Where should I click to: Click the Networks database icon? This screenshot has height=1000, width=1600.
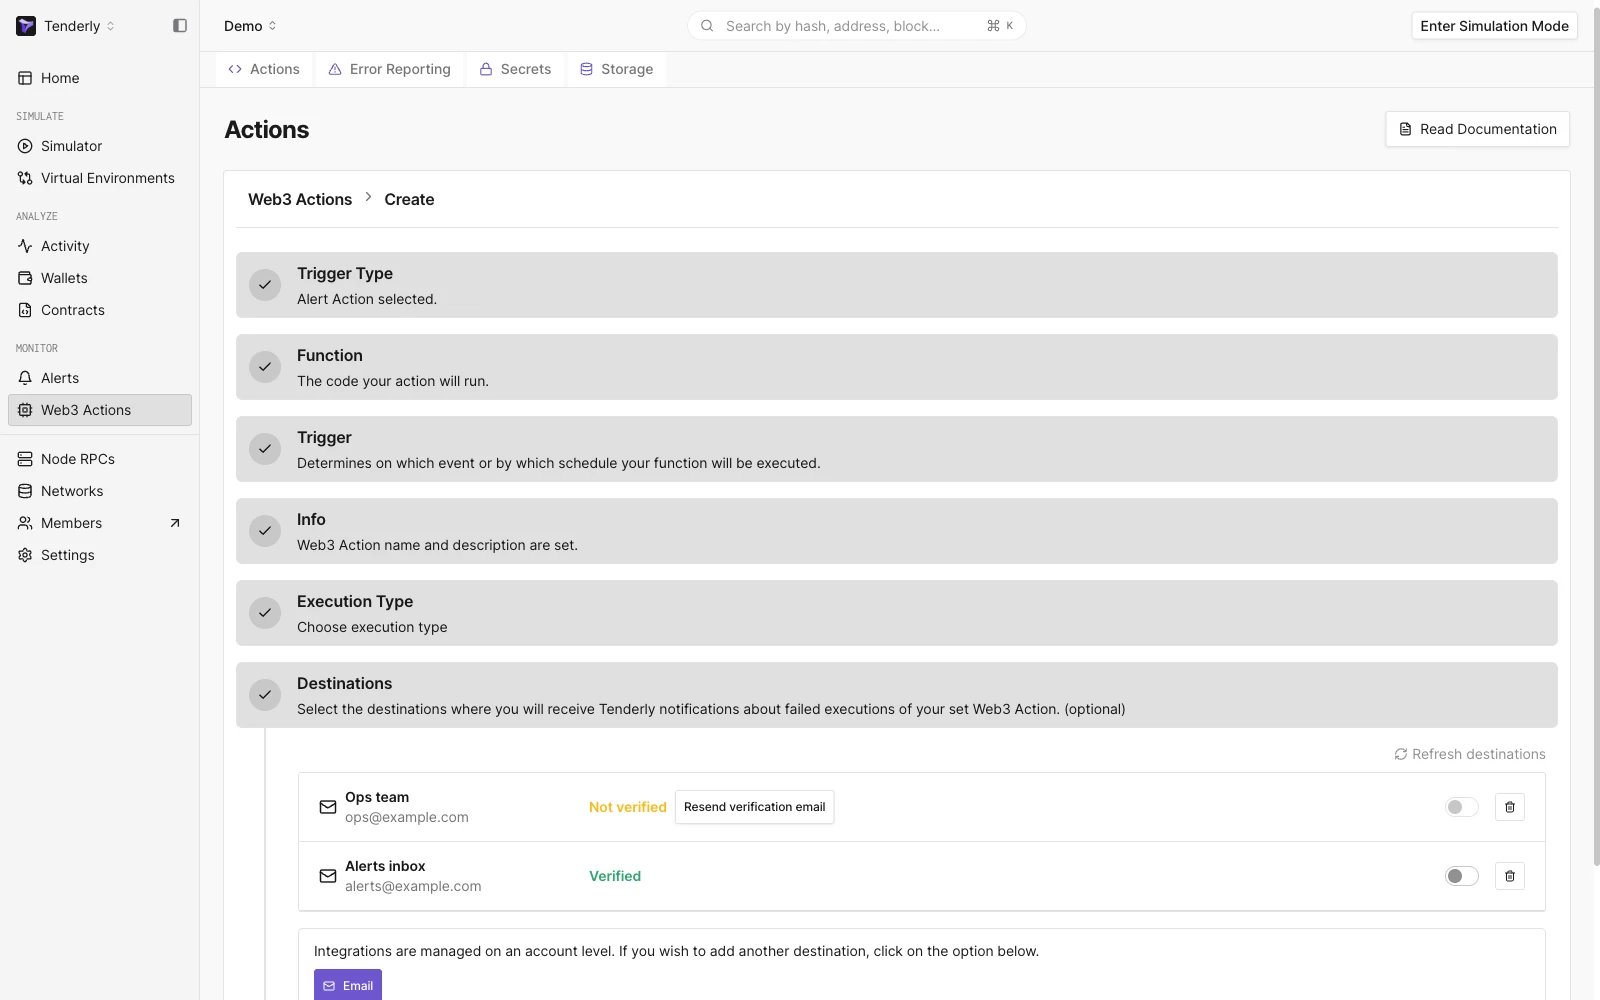pos(25,491)
